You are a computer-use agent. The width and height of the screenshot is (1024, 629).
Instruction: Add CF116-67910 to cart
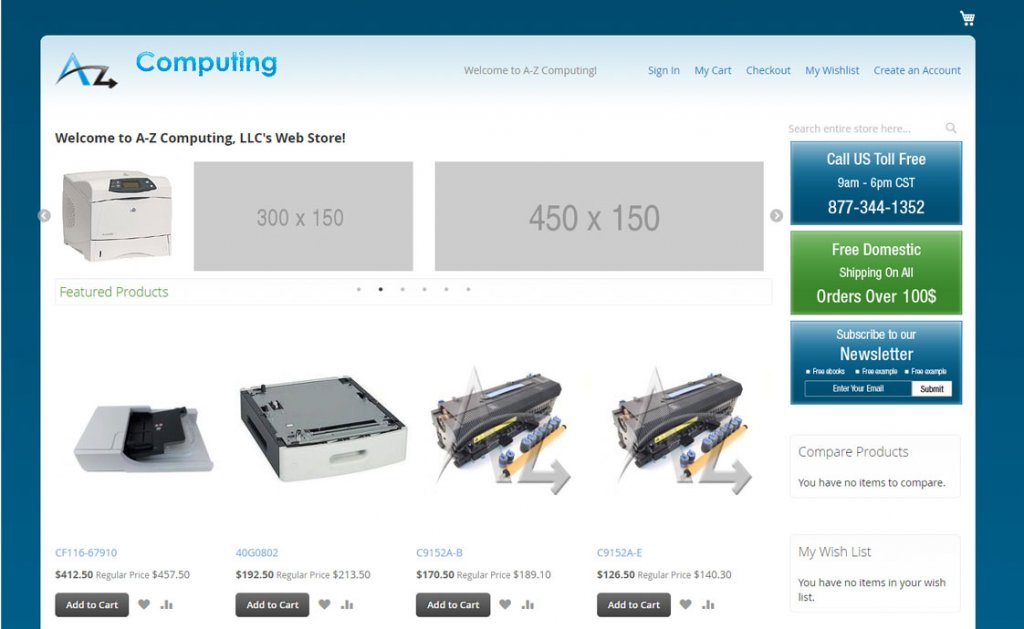(92, 605)
